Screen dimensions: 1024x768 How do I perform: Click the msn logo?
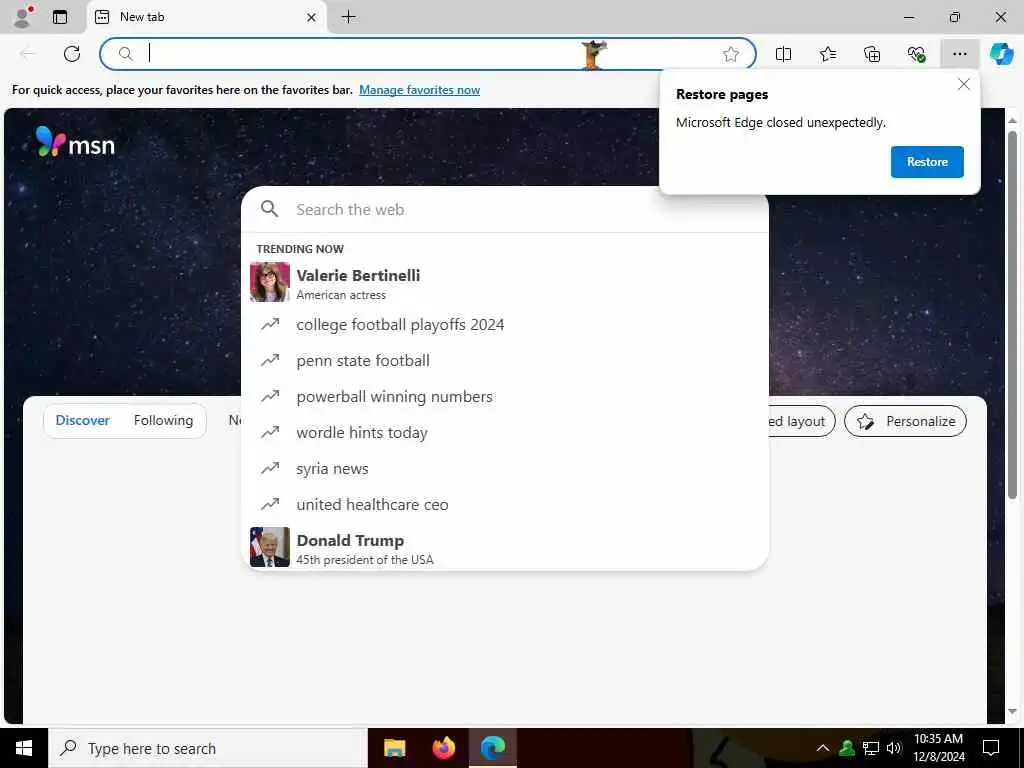click(x=75, y=142)
